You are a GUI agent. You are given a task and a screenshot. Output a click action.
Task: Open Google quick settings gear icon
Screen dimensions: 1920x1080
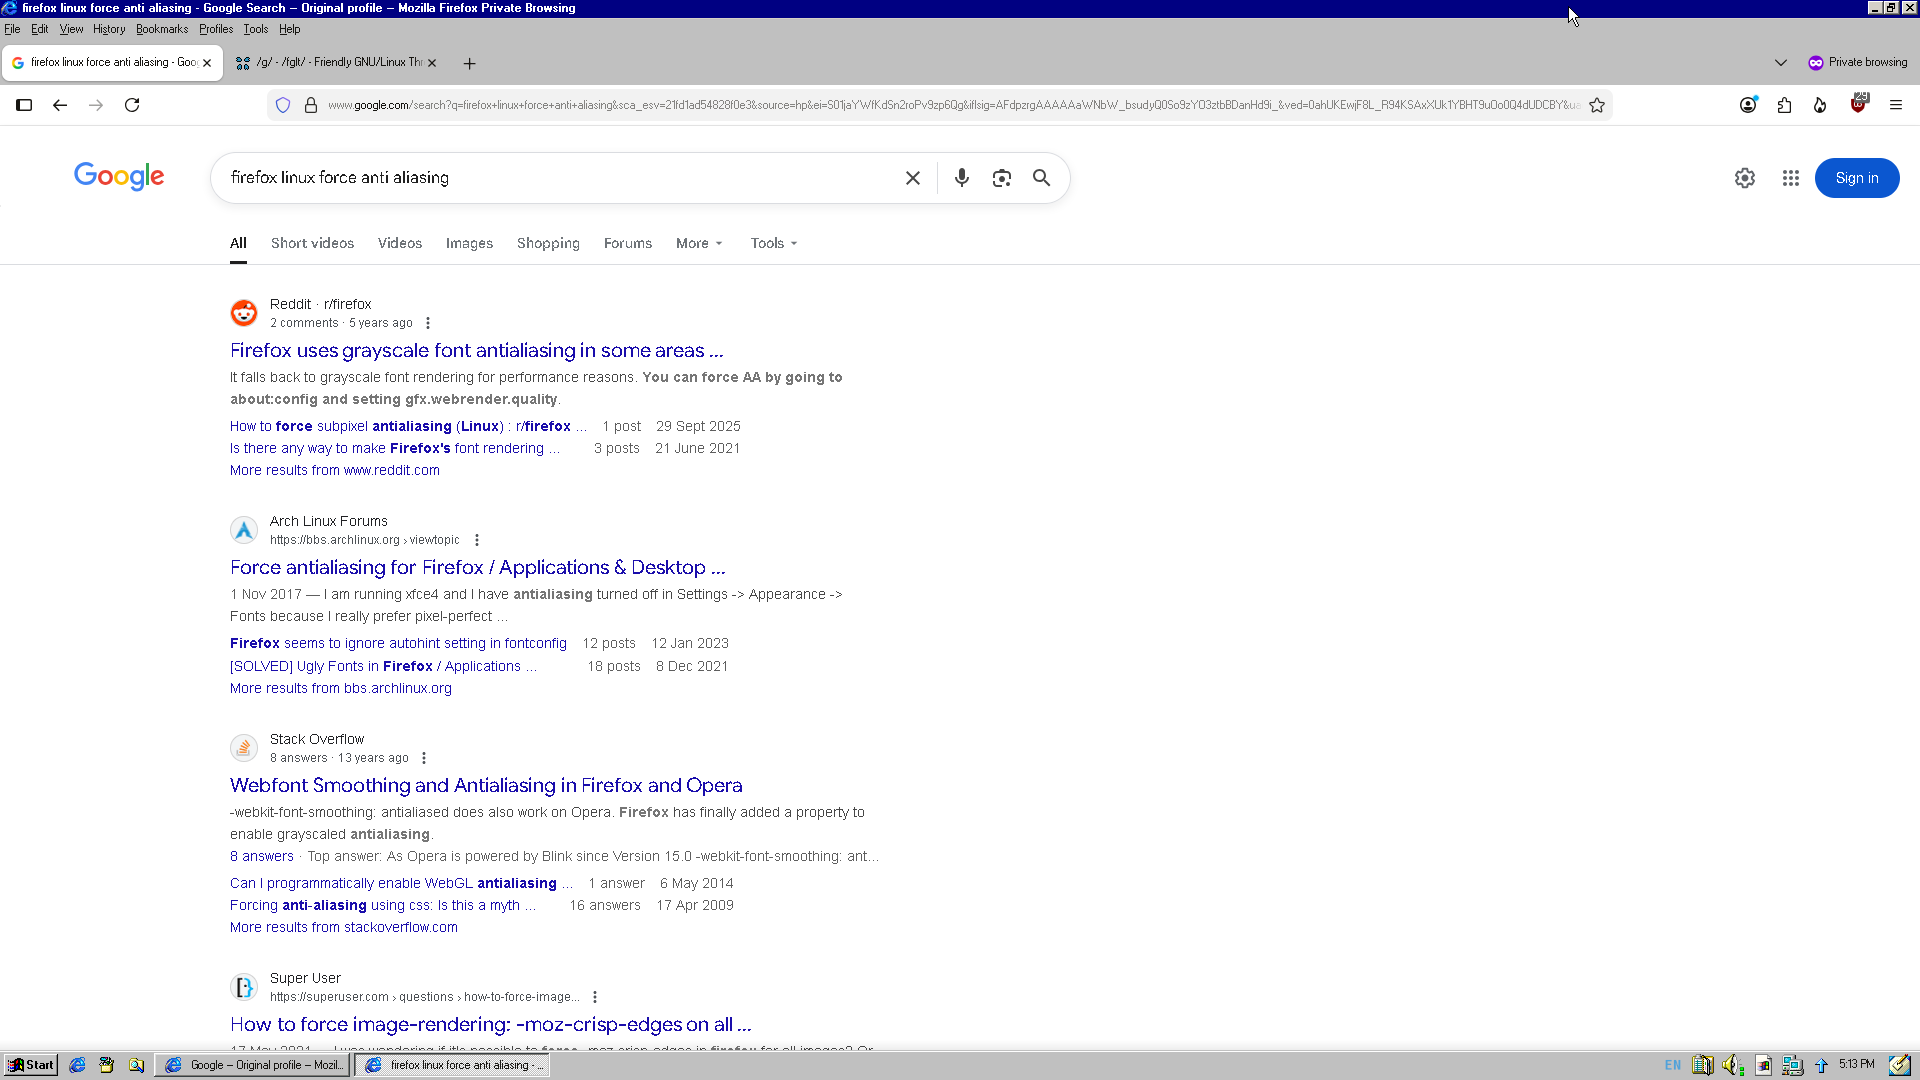pos(1744,178)
